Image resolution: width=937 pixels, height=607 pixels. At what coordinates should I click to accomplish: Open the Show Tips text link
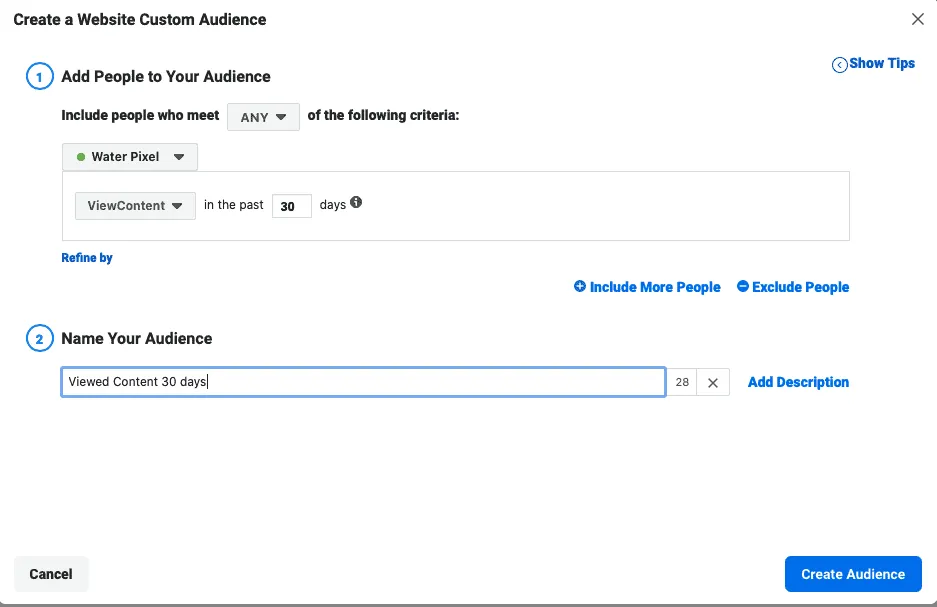(882, 63)
